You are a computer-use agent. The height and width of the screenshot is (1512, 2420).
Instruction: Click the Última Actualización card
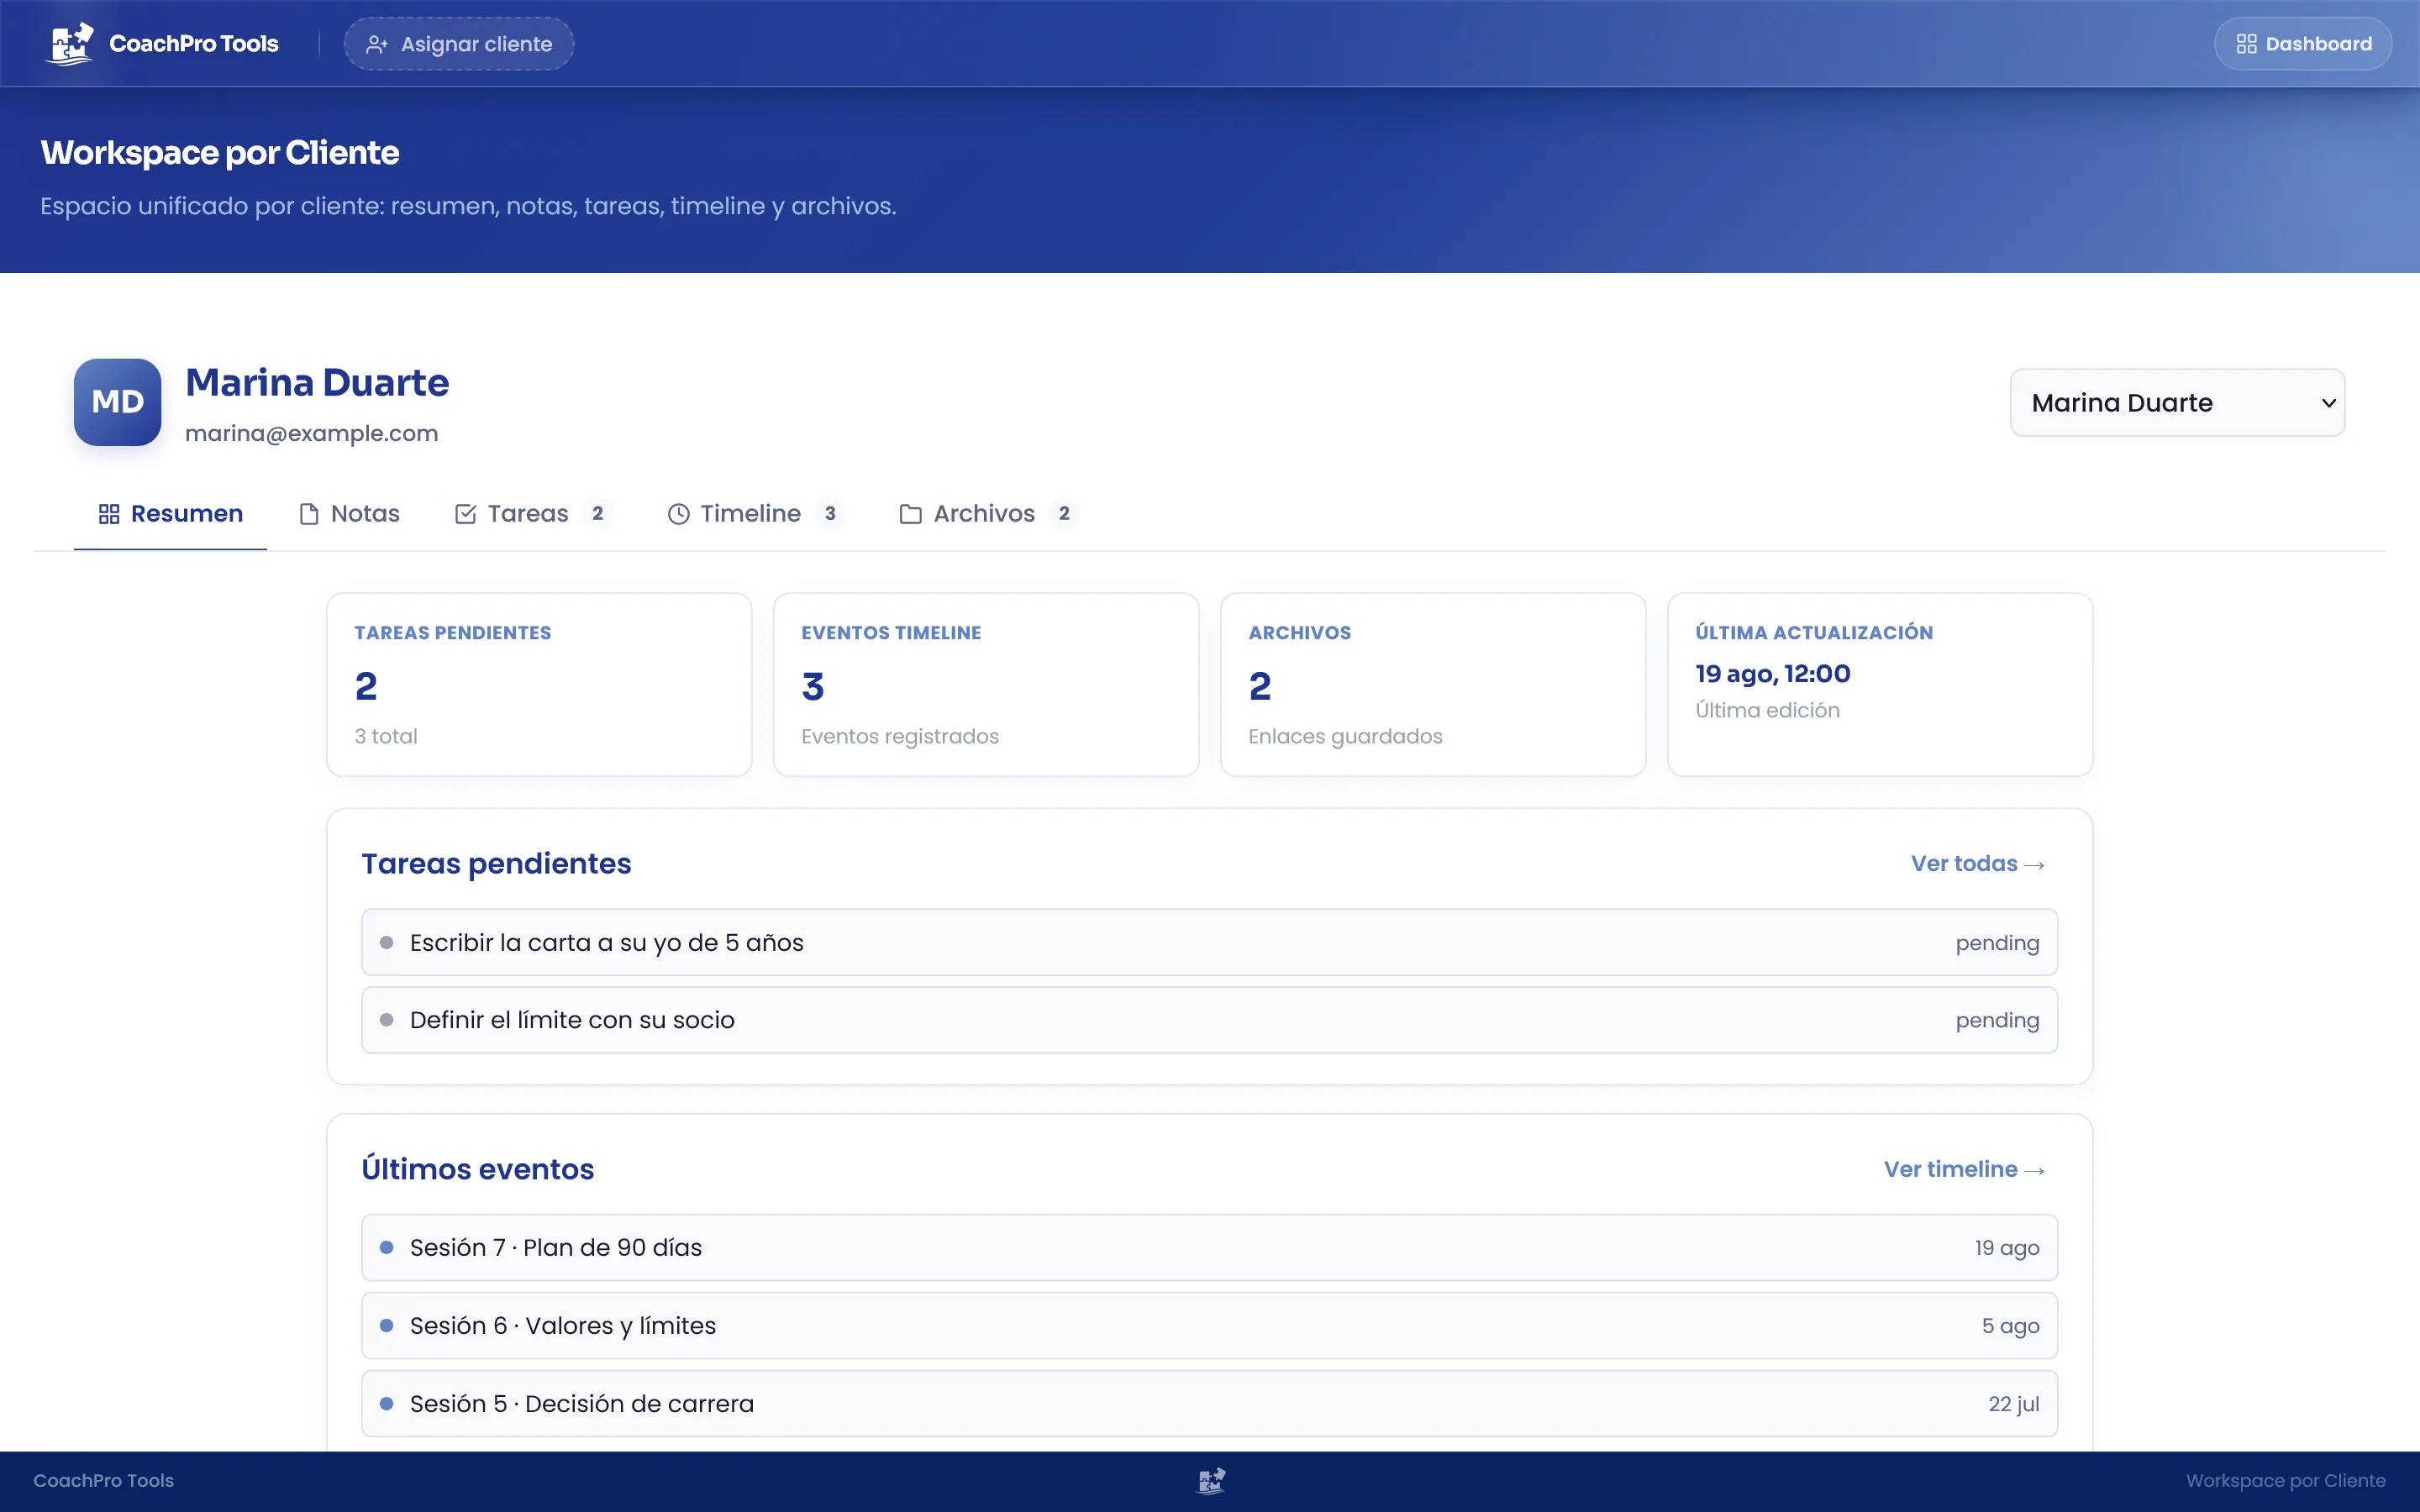pyautogui.click(x=1880, y=685)
